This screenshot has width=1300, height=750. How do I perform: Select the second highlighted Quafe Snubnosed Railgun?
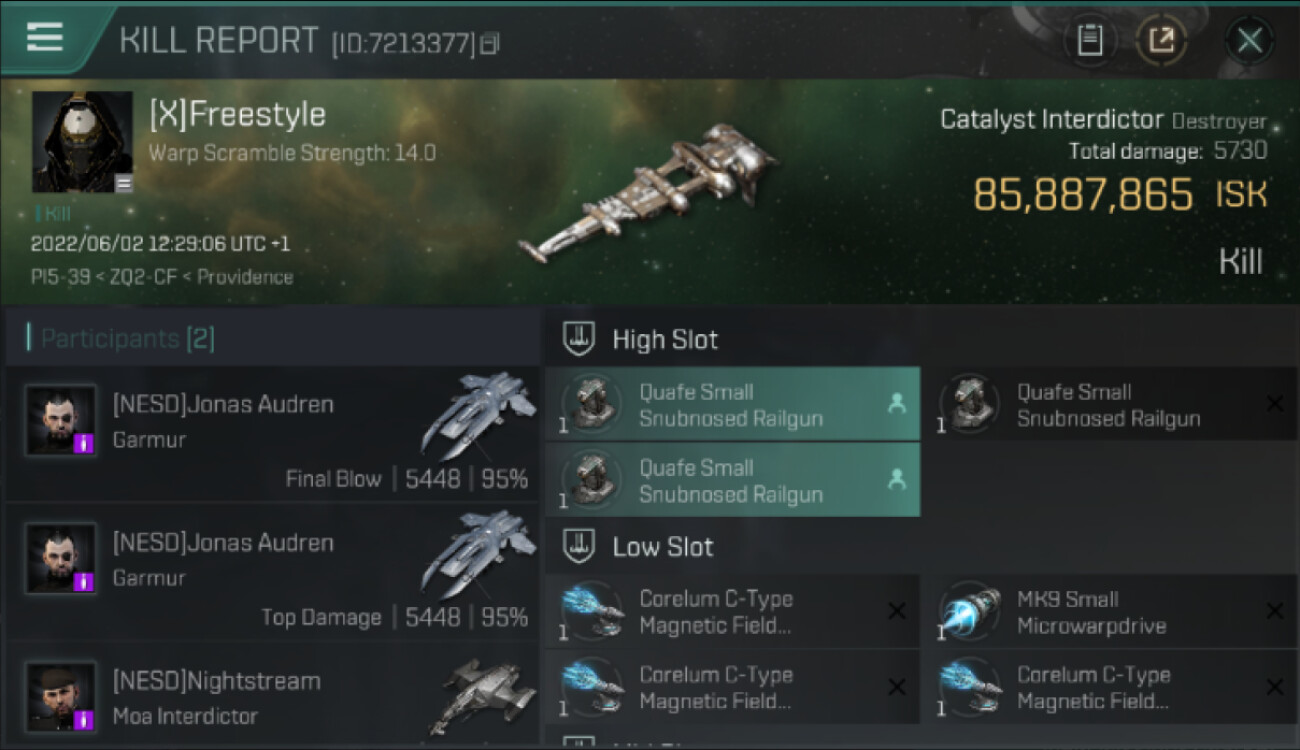[732, 480]
